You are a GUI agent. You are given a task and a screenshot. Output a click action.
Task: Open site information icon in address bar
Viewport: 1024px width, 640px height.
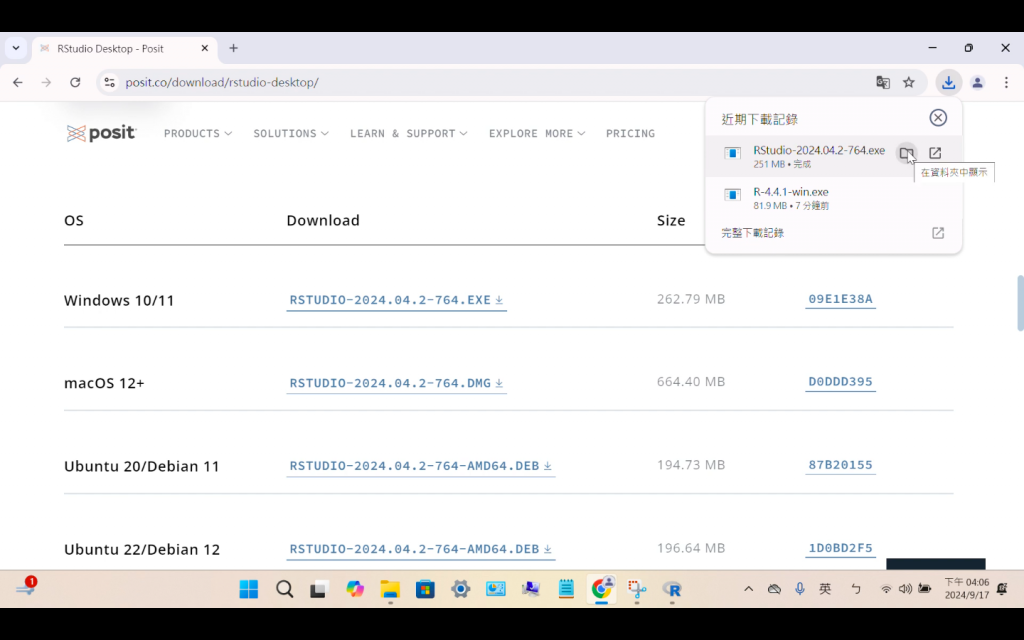point(110,82)
